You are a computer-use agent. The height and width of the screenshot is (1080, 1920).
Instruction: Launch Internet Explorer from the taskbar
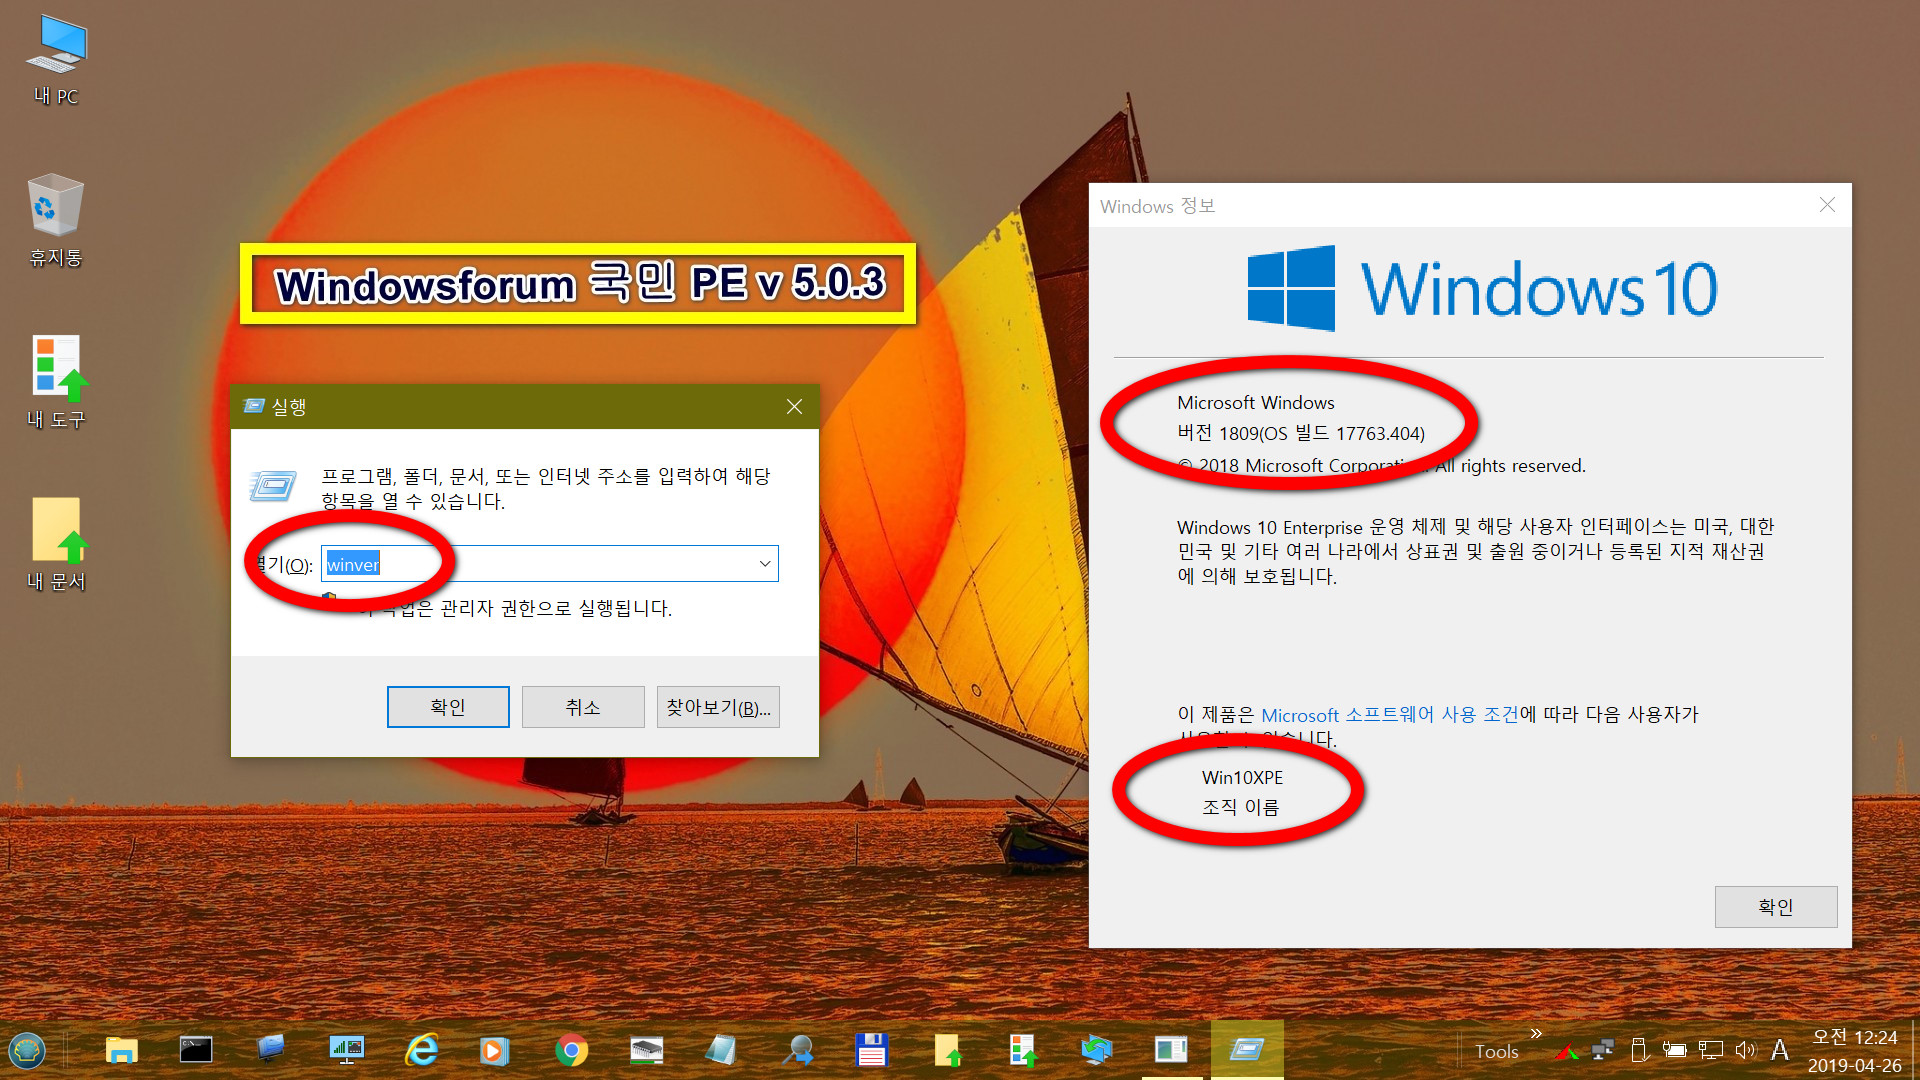[421, 1050]
